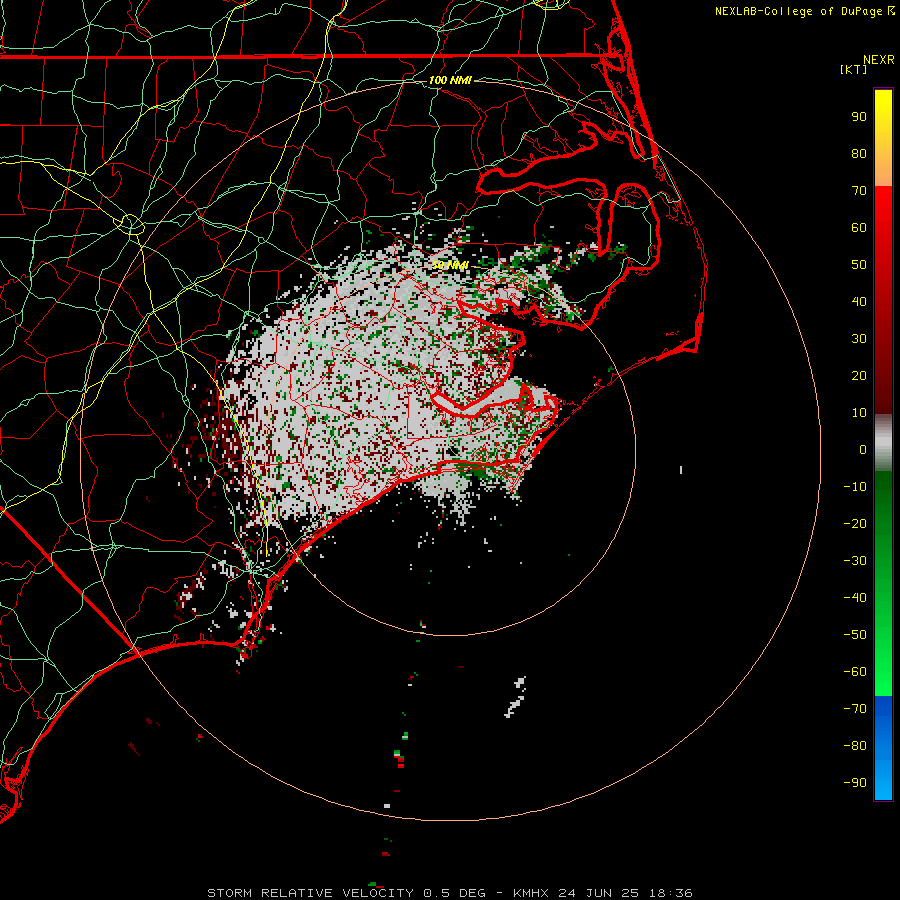Click the 10 value on velocity scale
900x900 pixels.
(x=859, y=413)
